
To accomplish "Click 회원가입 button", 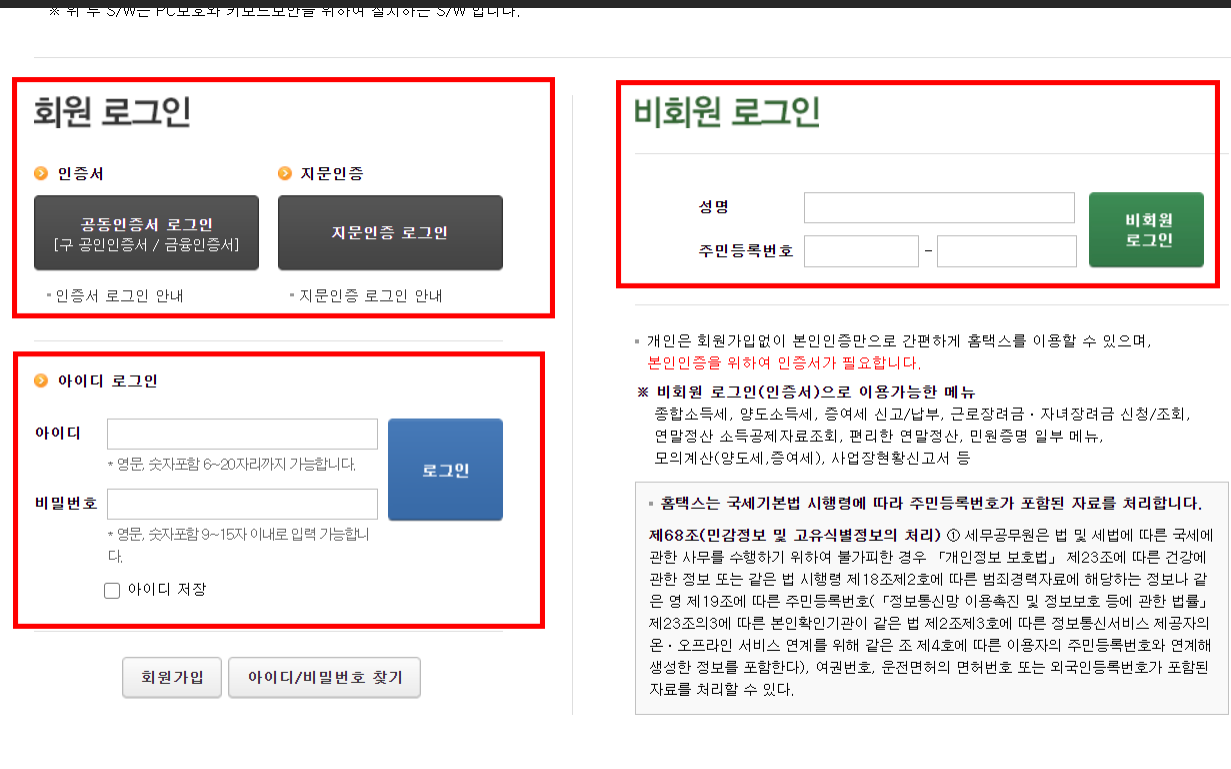I will click(172, 677).
